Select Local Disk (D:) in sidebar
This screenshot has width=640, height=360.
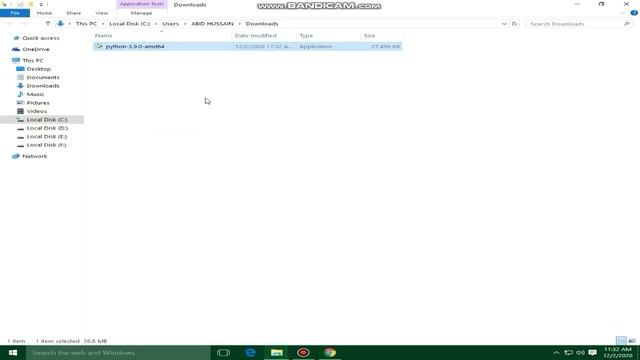pyautogui.click(x=47, y=128)
